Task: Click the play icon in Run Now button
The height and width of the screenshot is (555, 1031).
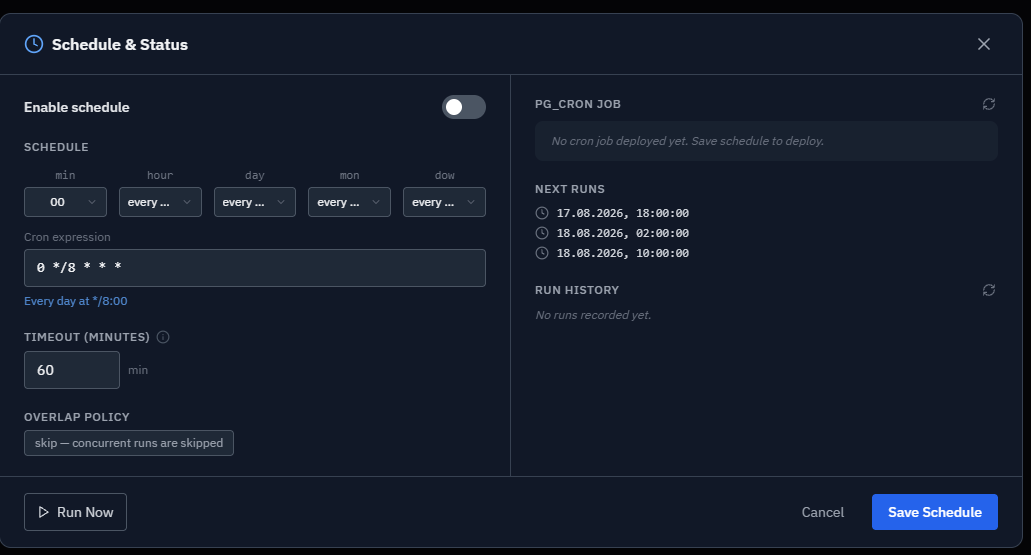Action: pos(43,512)
